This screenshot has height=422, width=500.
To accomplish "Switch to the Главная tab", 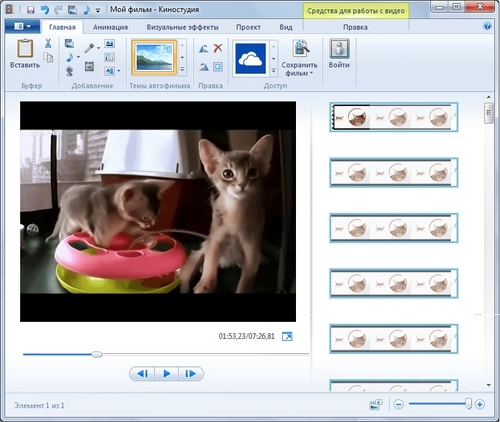I will pyautogui.click(x=62, y=27).
